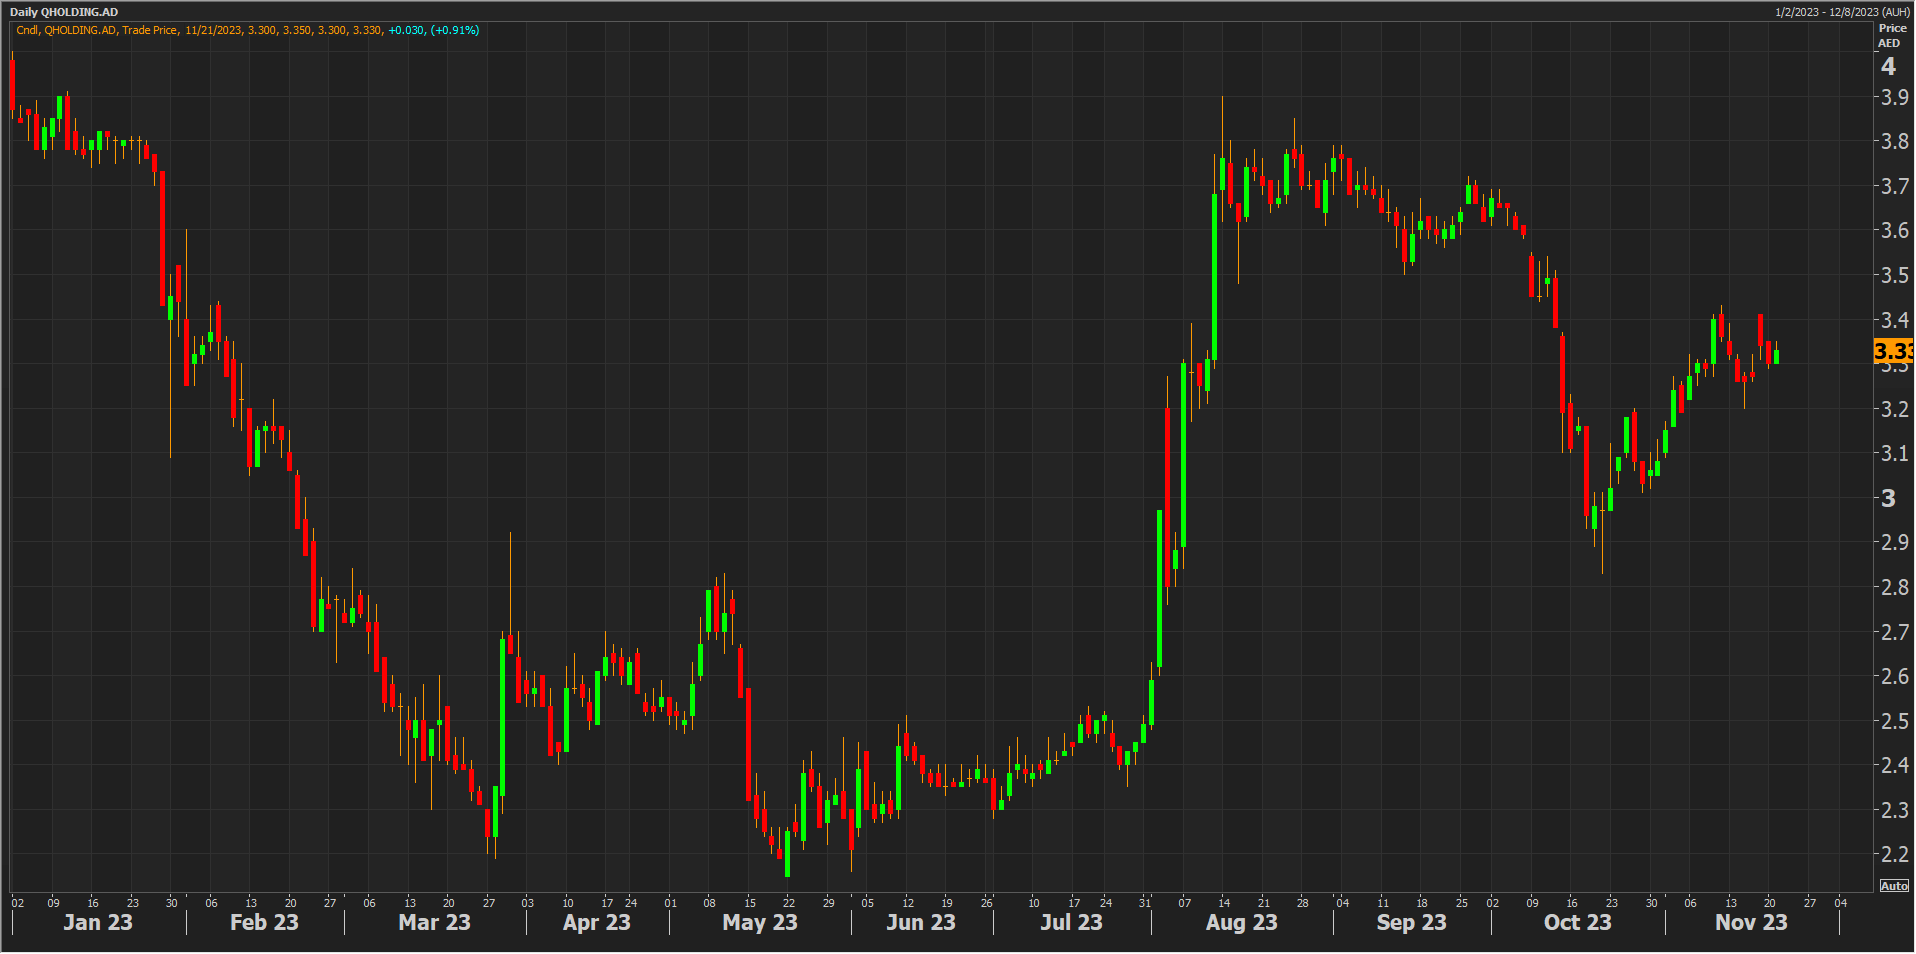Click the Jun 23 month label
The height and width of the screenshot is (954, 1916).
coord(921,922)
